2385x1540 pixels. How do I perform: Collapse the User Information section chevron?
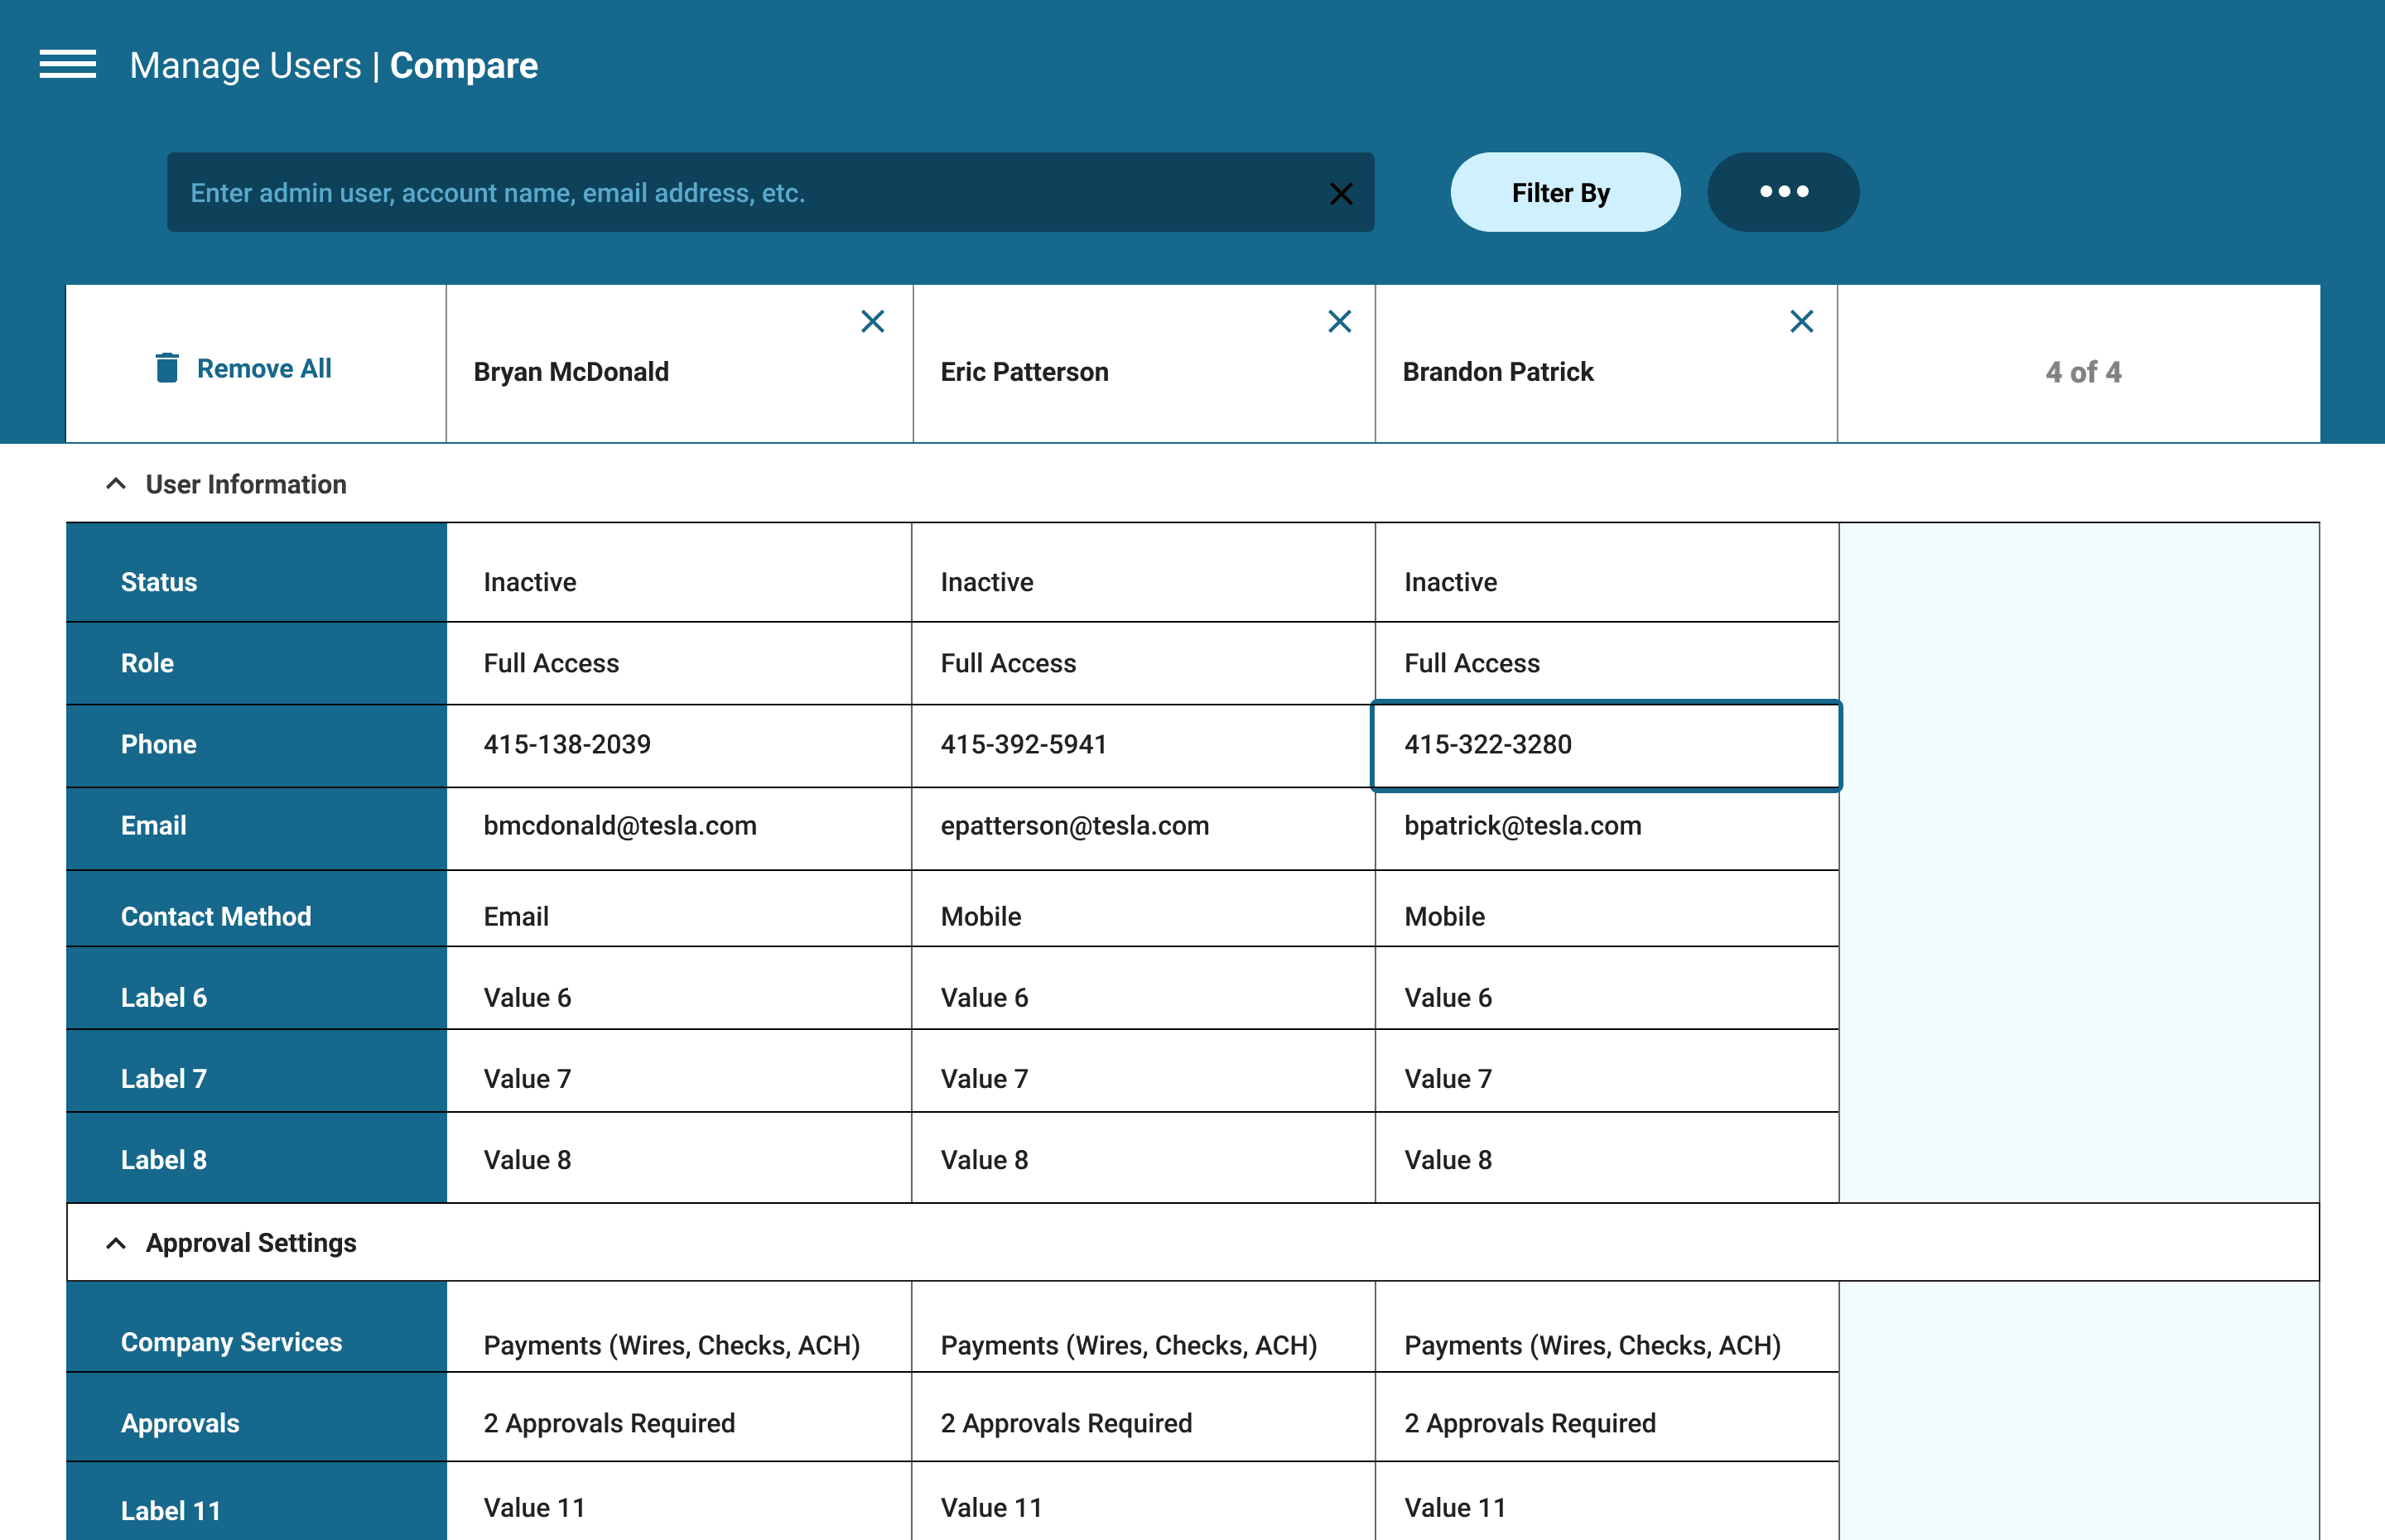tap(116, 484)
